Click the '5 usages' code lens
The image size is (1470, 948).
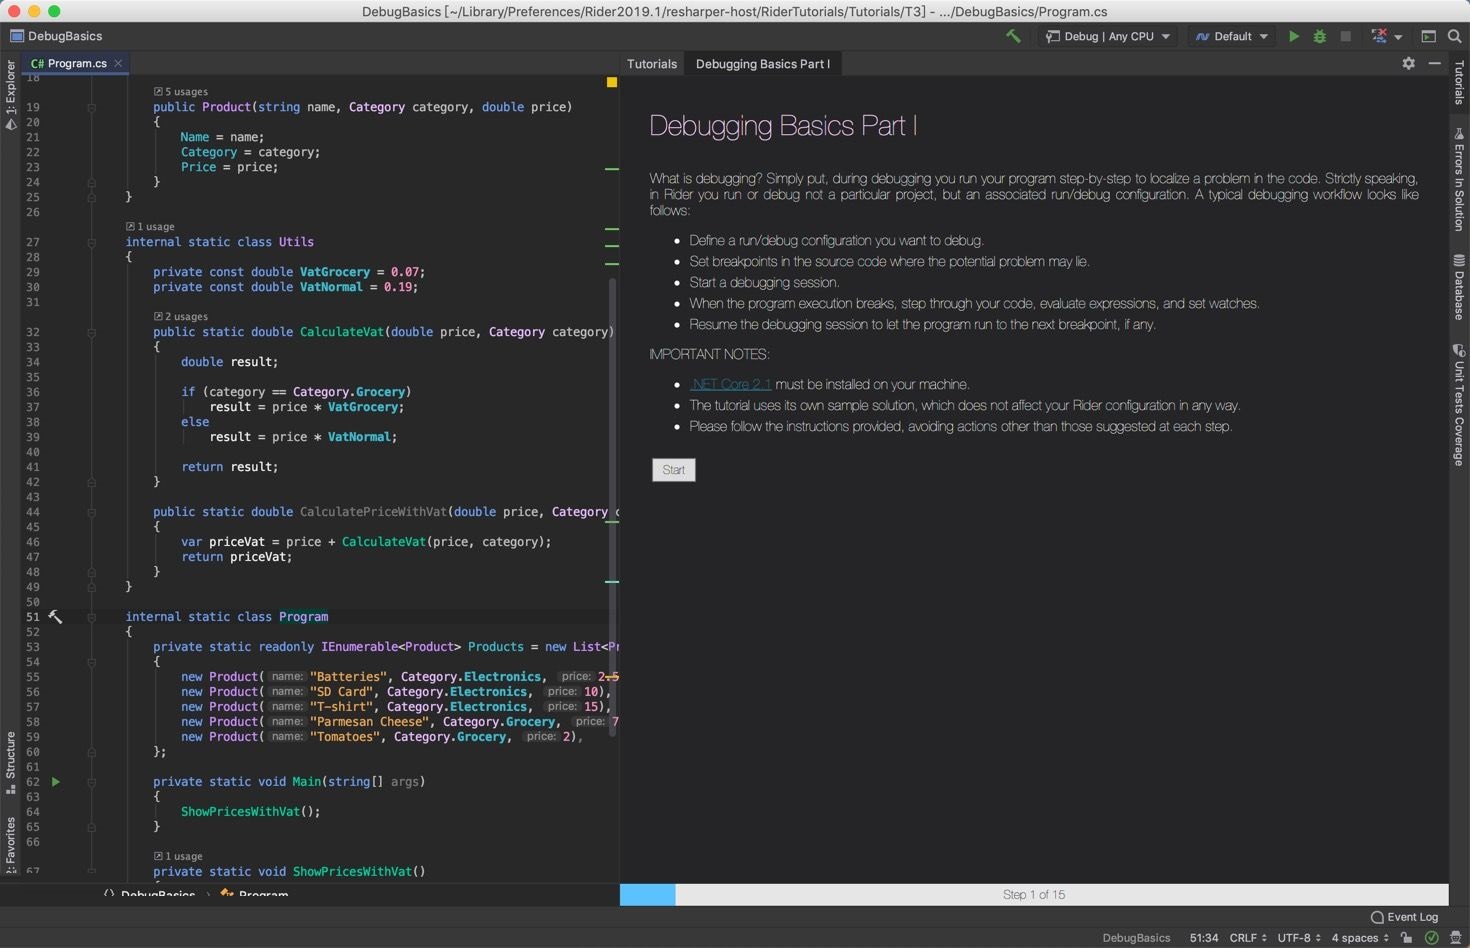(181, 92)
